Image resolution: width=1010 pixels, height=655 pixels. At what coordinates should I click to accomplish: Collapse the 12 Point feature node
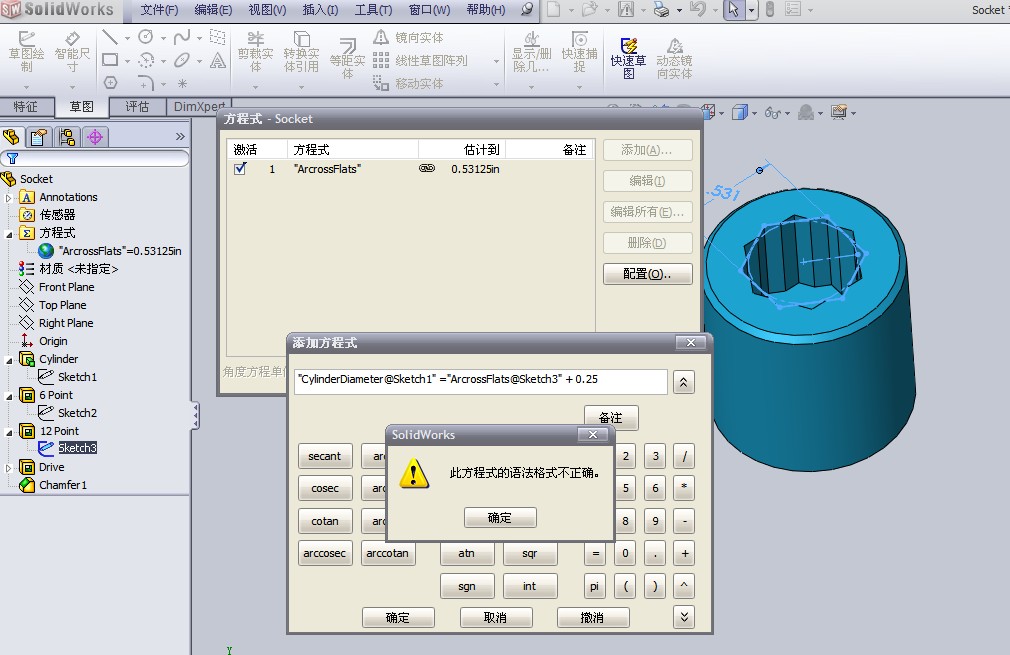[8, 433]
